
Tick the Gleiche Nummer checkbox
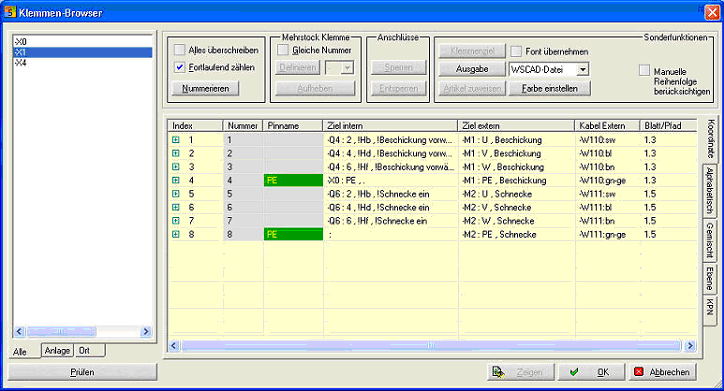[x=283, y=49]
